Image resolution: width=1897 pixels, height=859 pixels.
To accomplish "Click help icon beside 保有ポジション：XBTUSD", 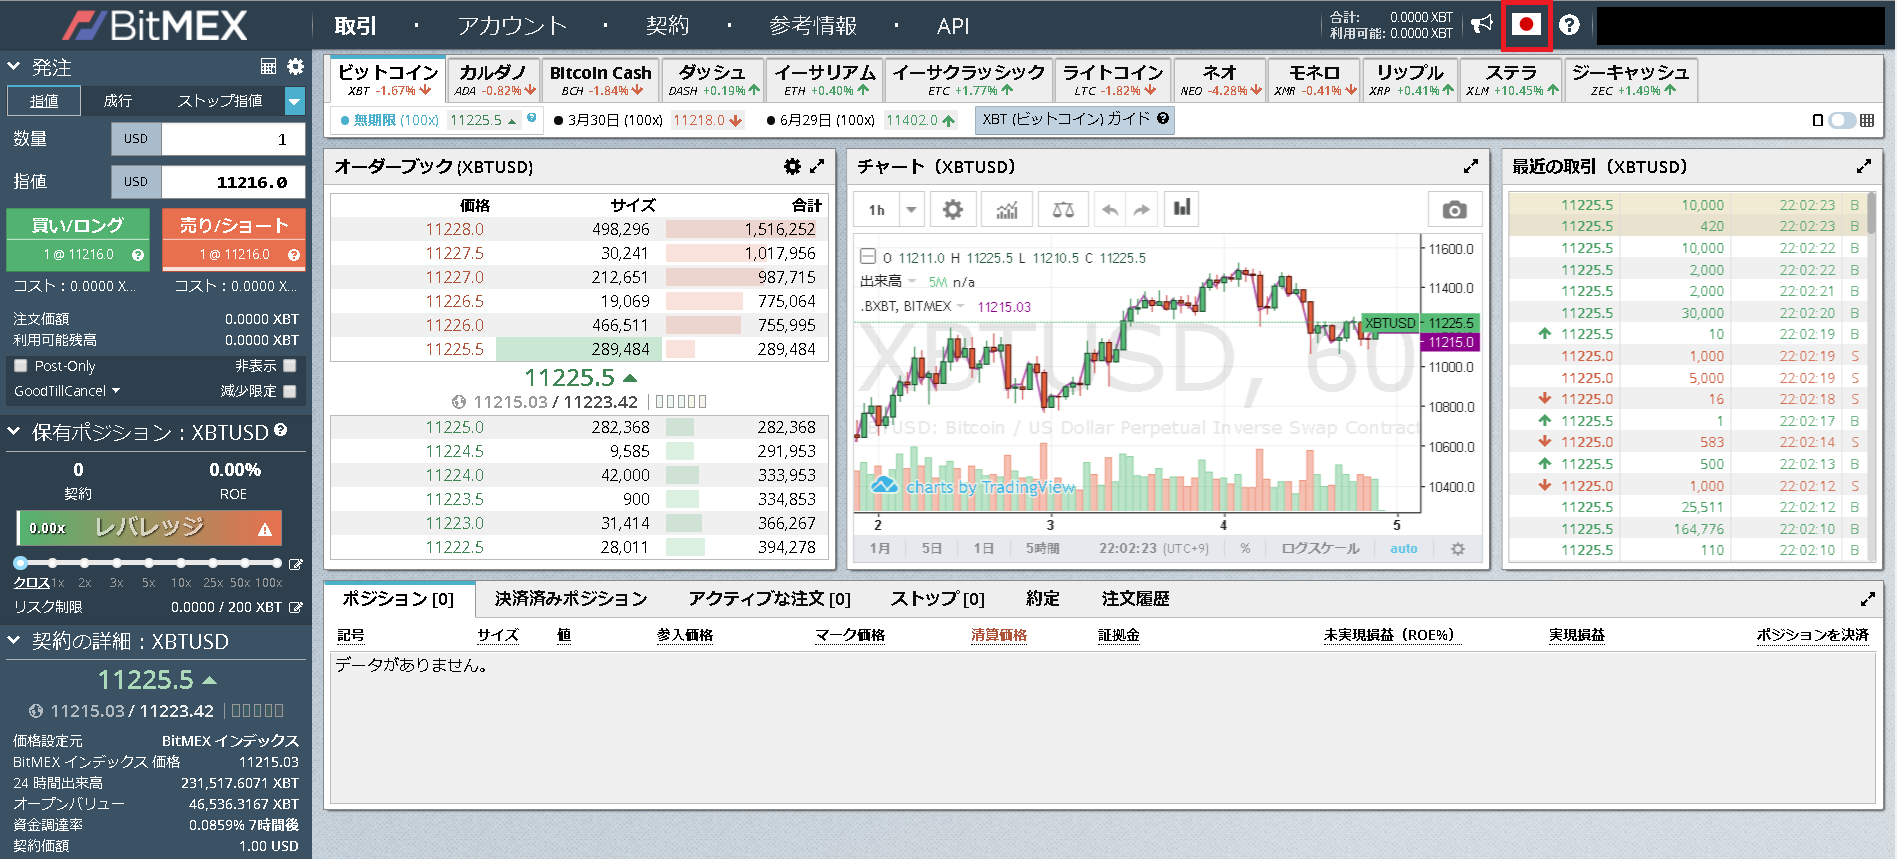I will coord(281,430).
